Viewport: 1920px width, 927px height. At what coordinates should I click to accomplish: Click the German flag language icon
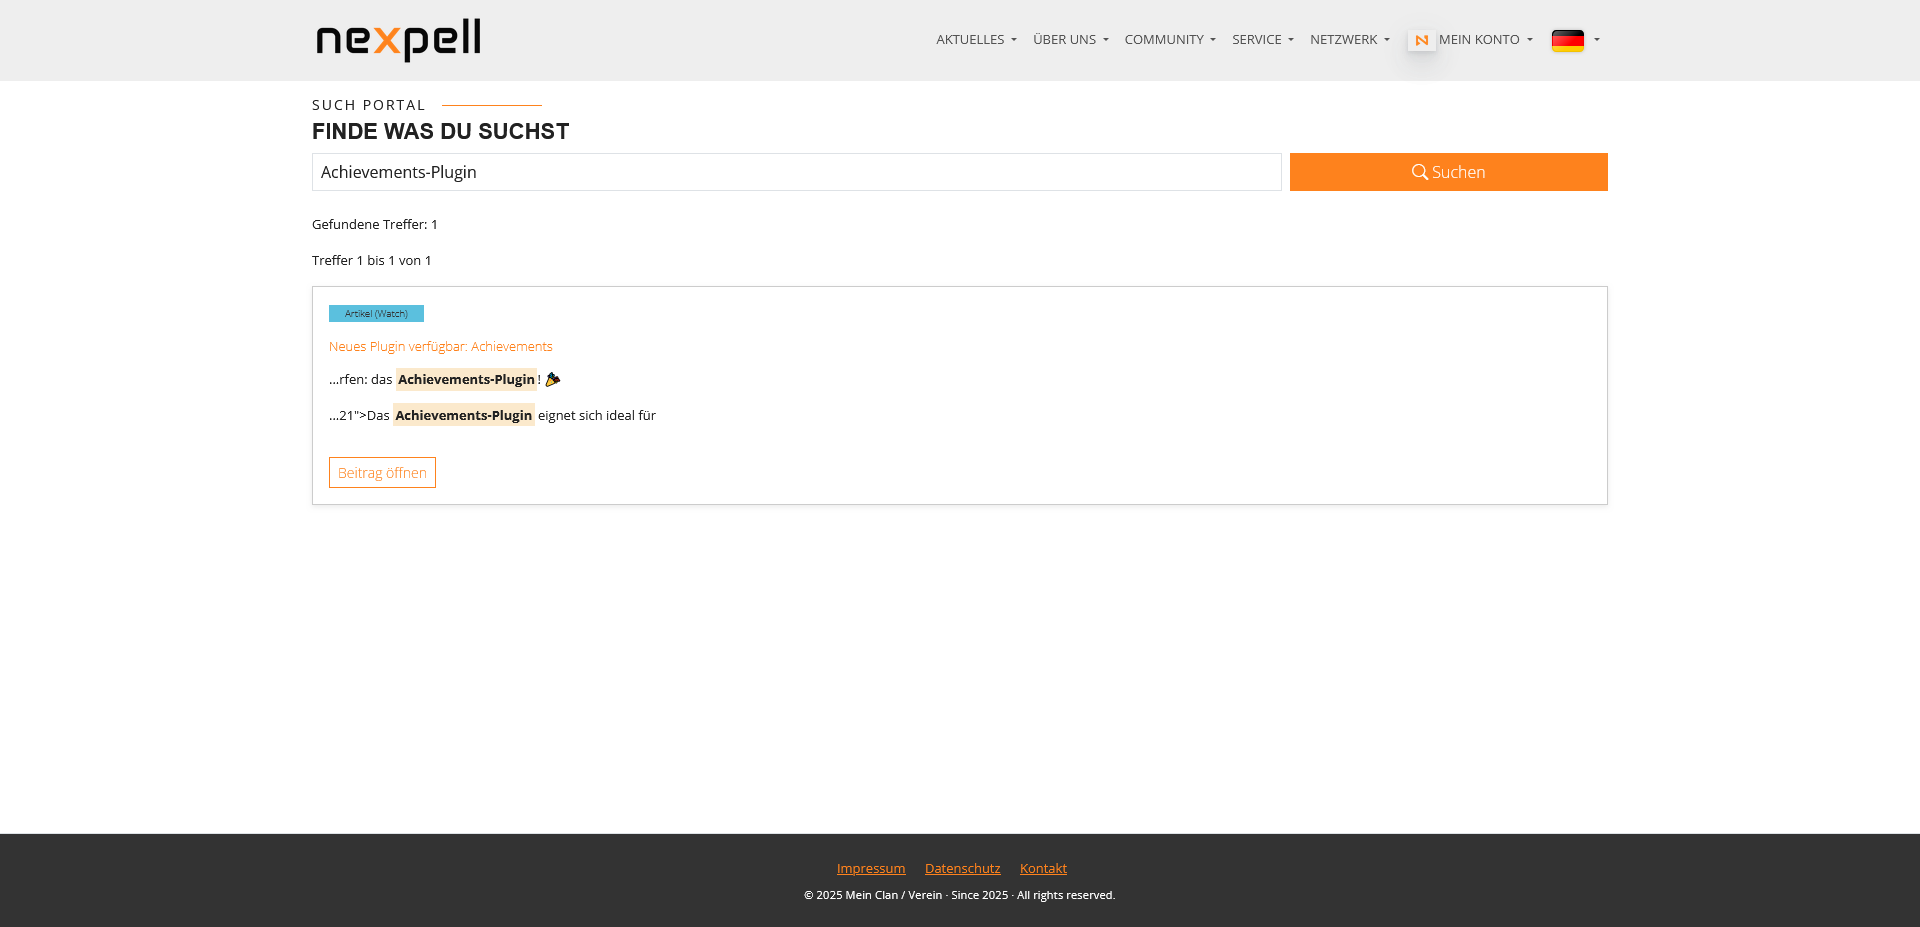1567,40
